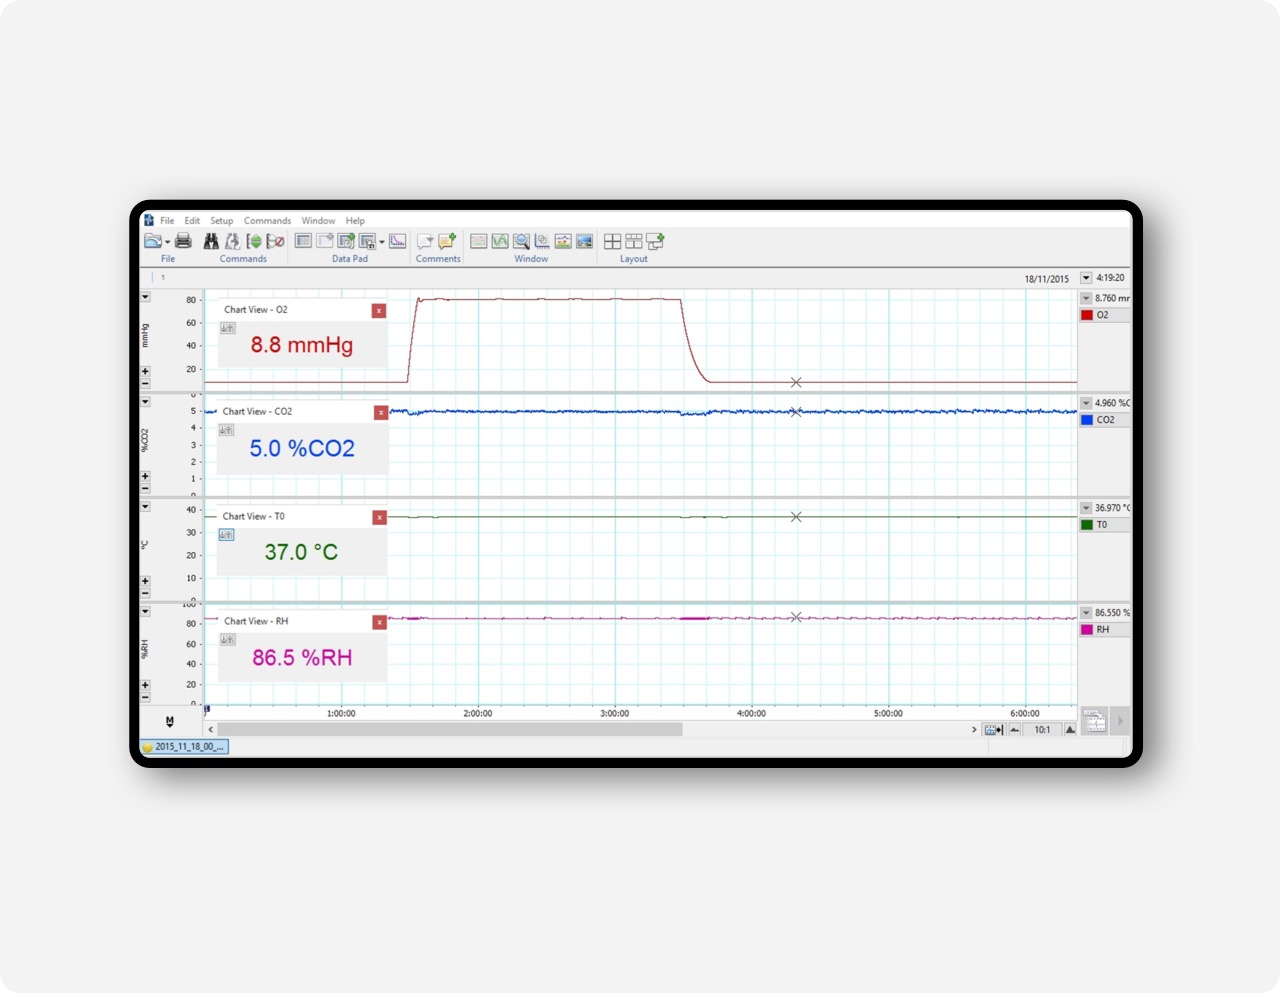Click the Zoom View magnifier icon
The width and height of the screenshot is (1280, 993).
521,241
